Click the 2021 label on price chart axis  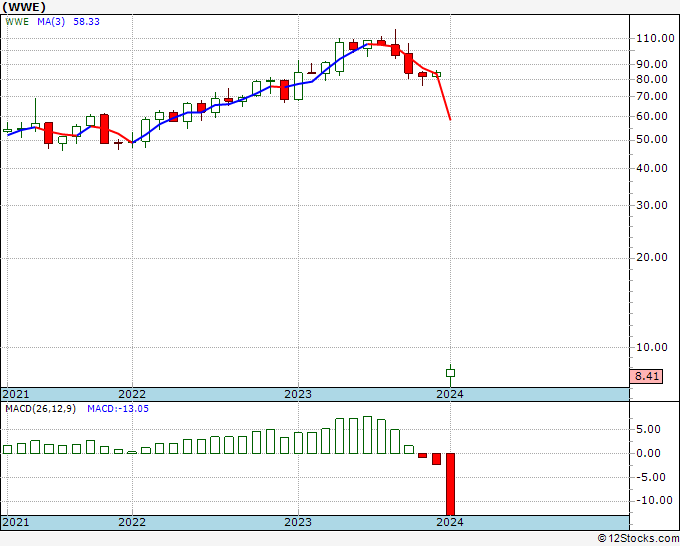pos(16,394)
